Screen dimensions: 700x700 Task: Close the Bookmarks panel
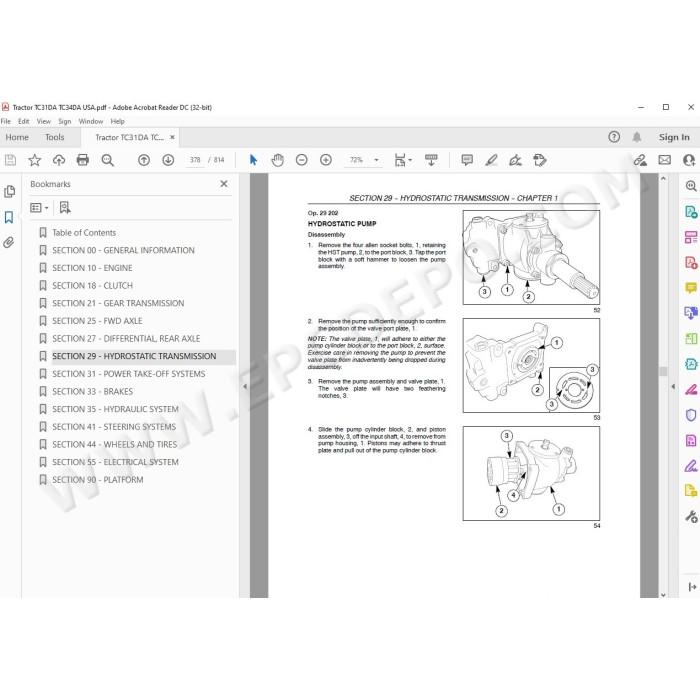224,184
